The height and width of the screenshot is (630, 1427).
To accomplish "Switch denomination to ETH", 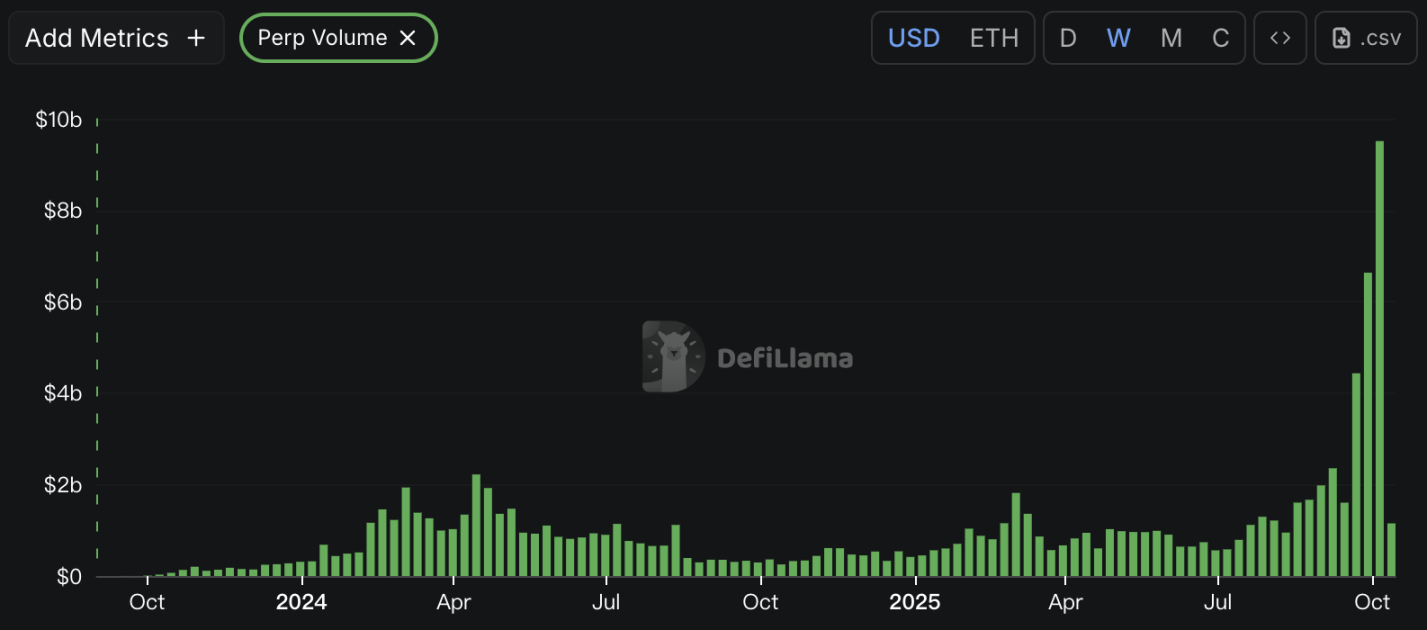I will point(994,38).
